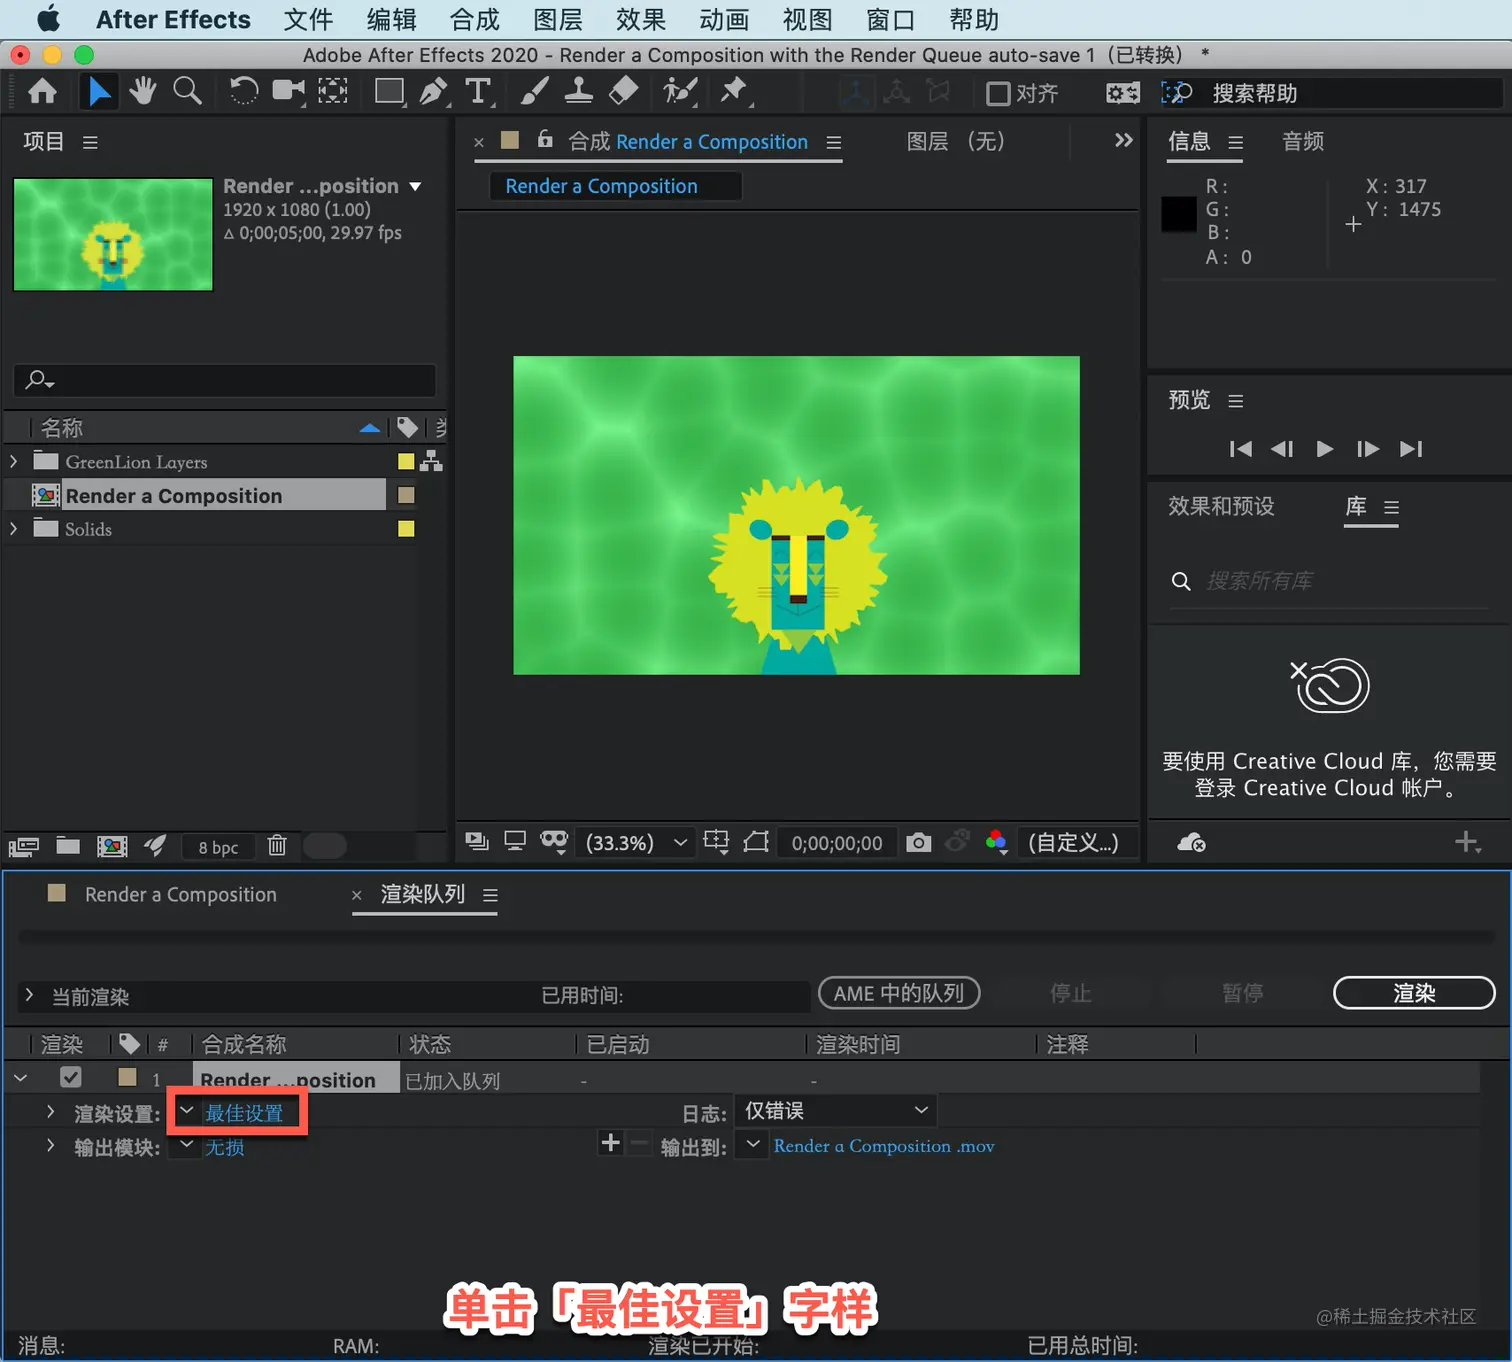Image resolution: width=1512 pixels, height=1362 pixels.
Task: Open the show channel color icon
Action: pos(996,842)
